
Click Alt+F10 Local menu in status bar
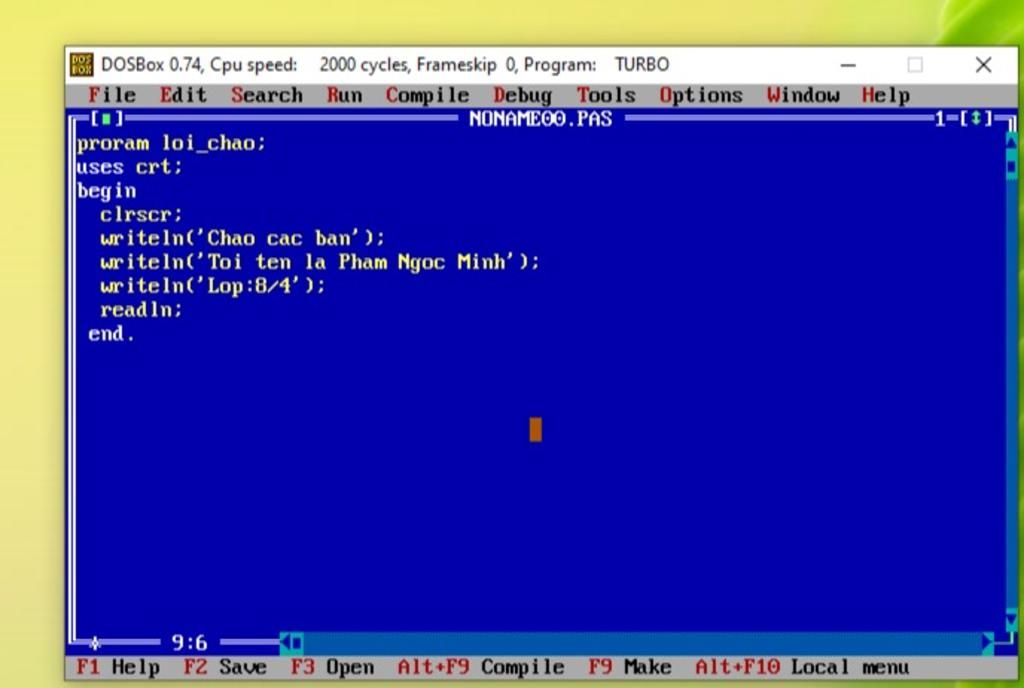(x=802, y=667)
